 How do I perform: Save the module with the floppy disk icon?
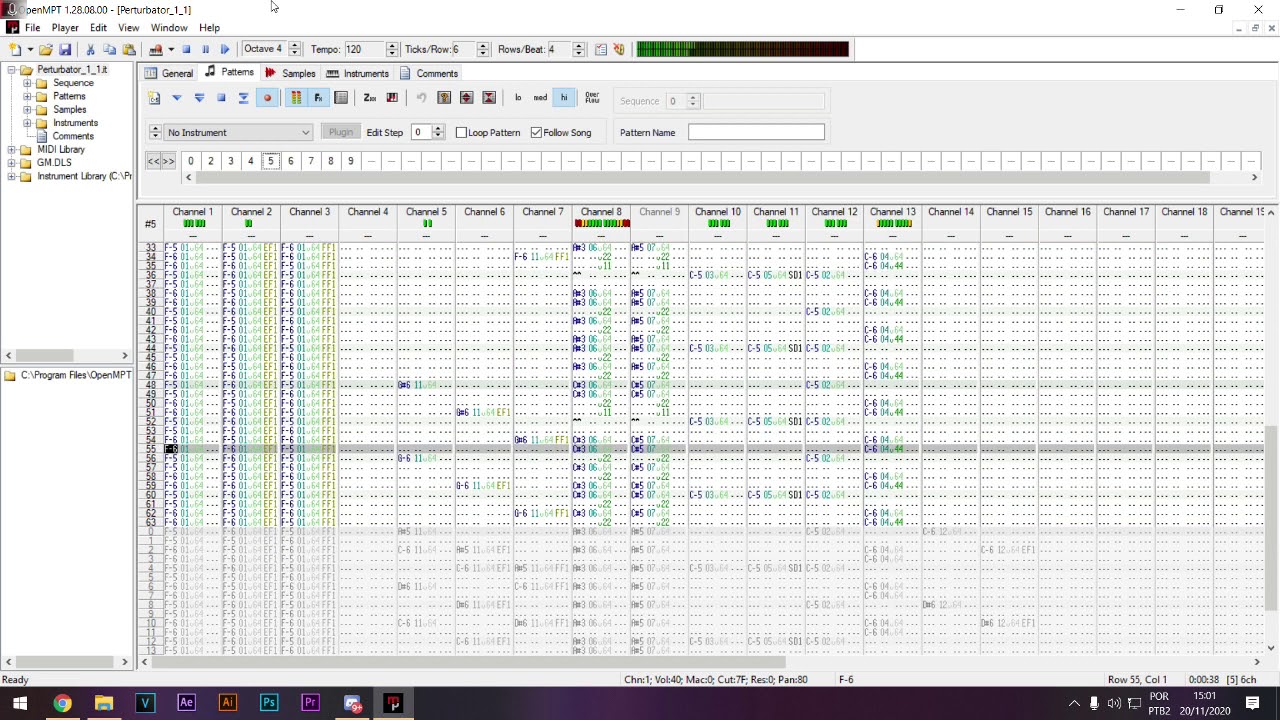(x=65, y=49)
